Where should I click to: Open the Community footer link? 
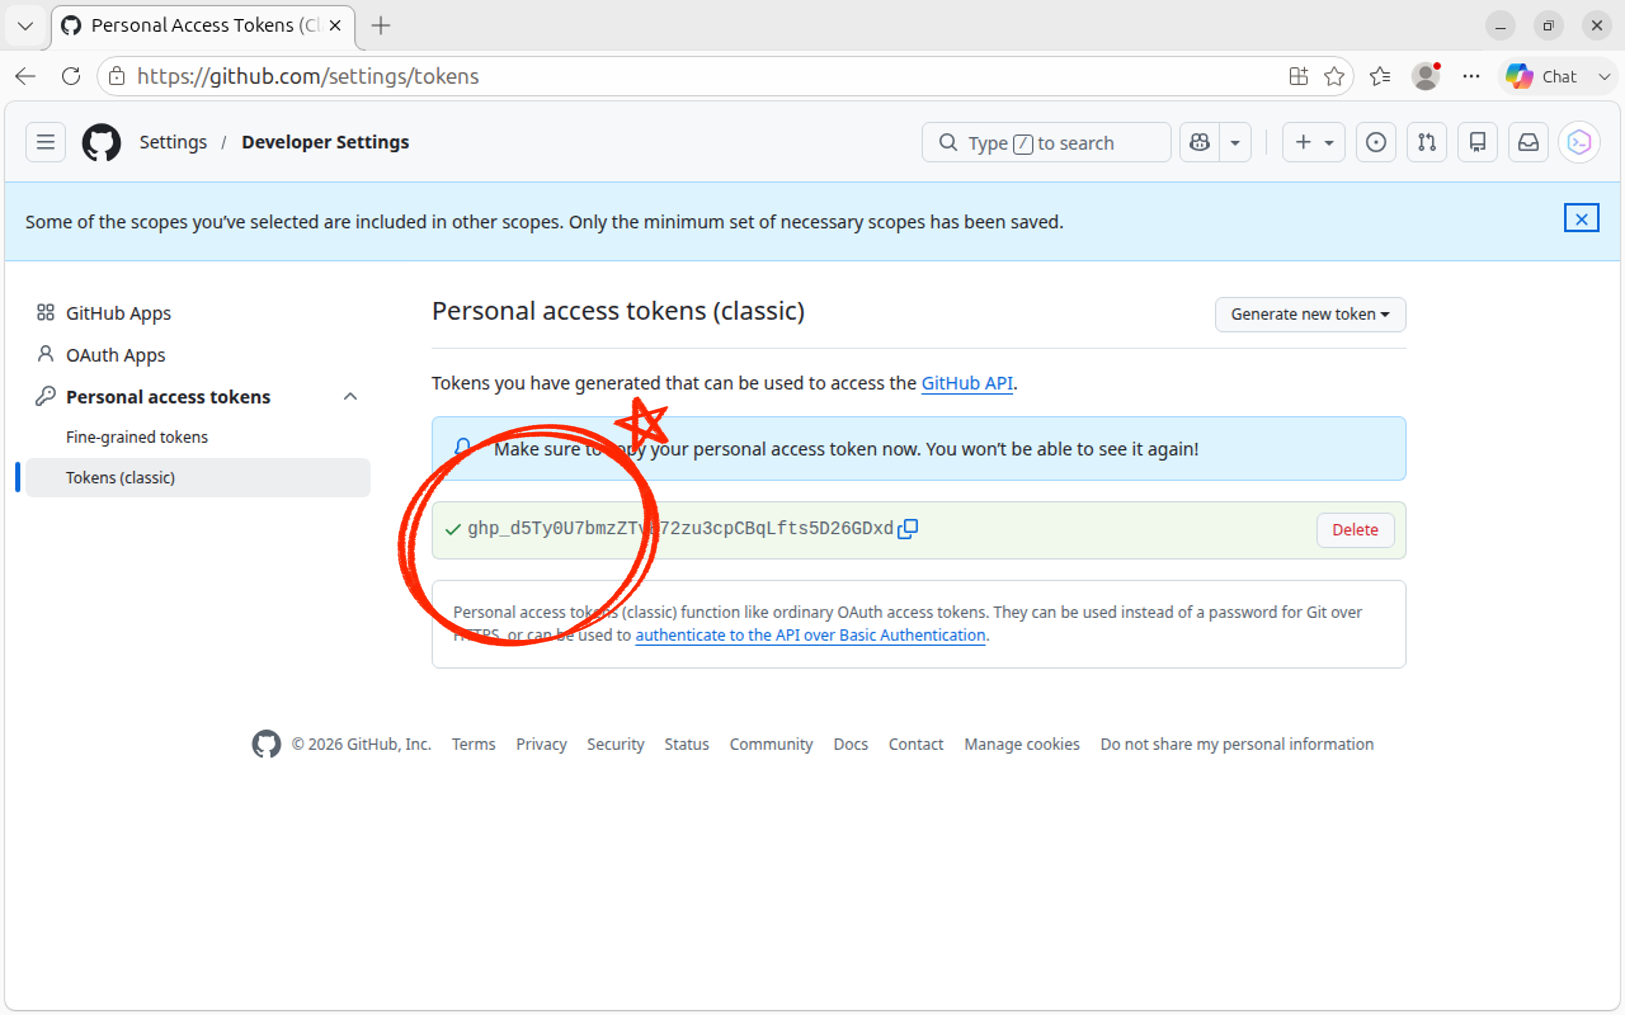(x=771, y=744)
